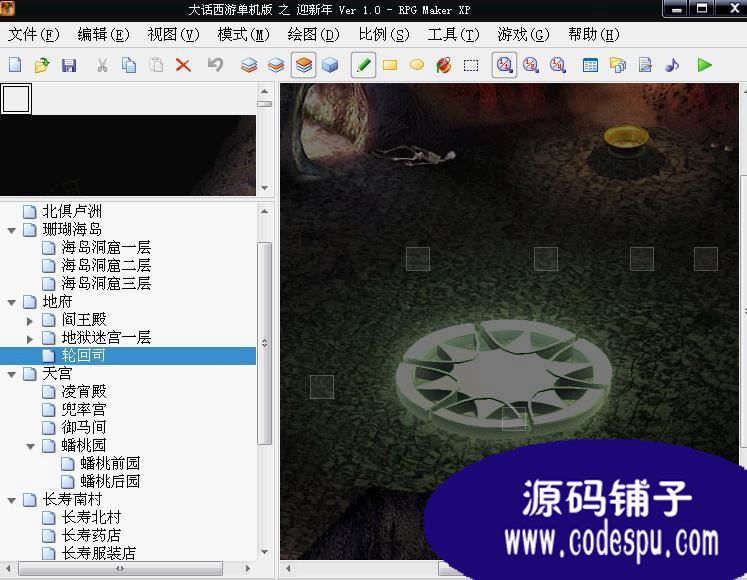Select the Layer 3 editing mode
This screenshot has height=580, width=747.
[x=303, y=65]
